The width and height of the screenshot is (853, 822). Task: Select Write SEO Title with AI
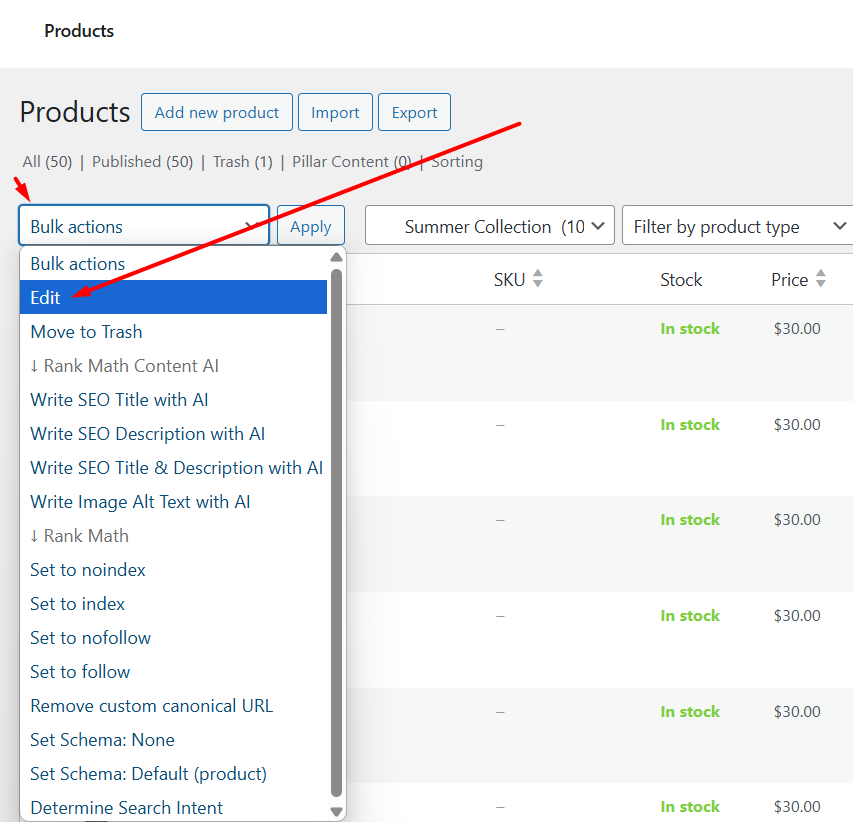click(x=119, y=400)
